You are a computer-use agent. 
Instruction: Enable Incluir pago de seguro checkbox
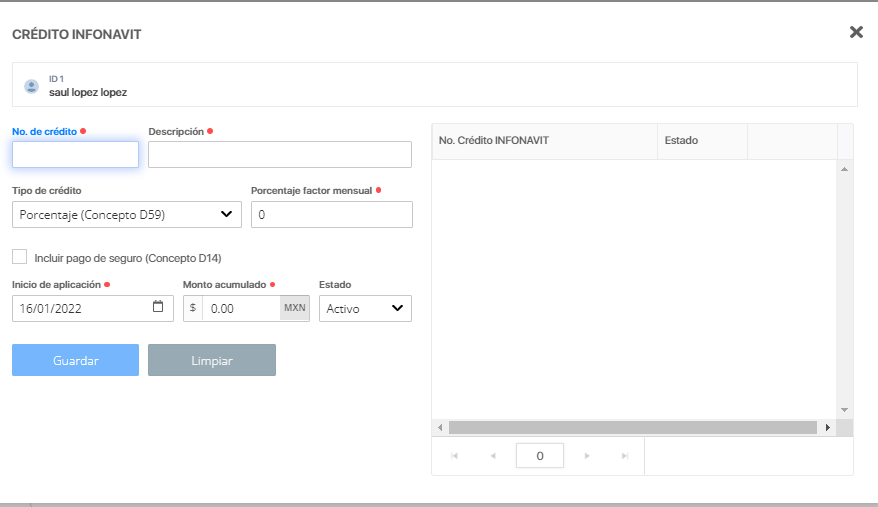coord(20,257)
